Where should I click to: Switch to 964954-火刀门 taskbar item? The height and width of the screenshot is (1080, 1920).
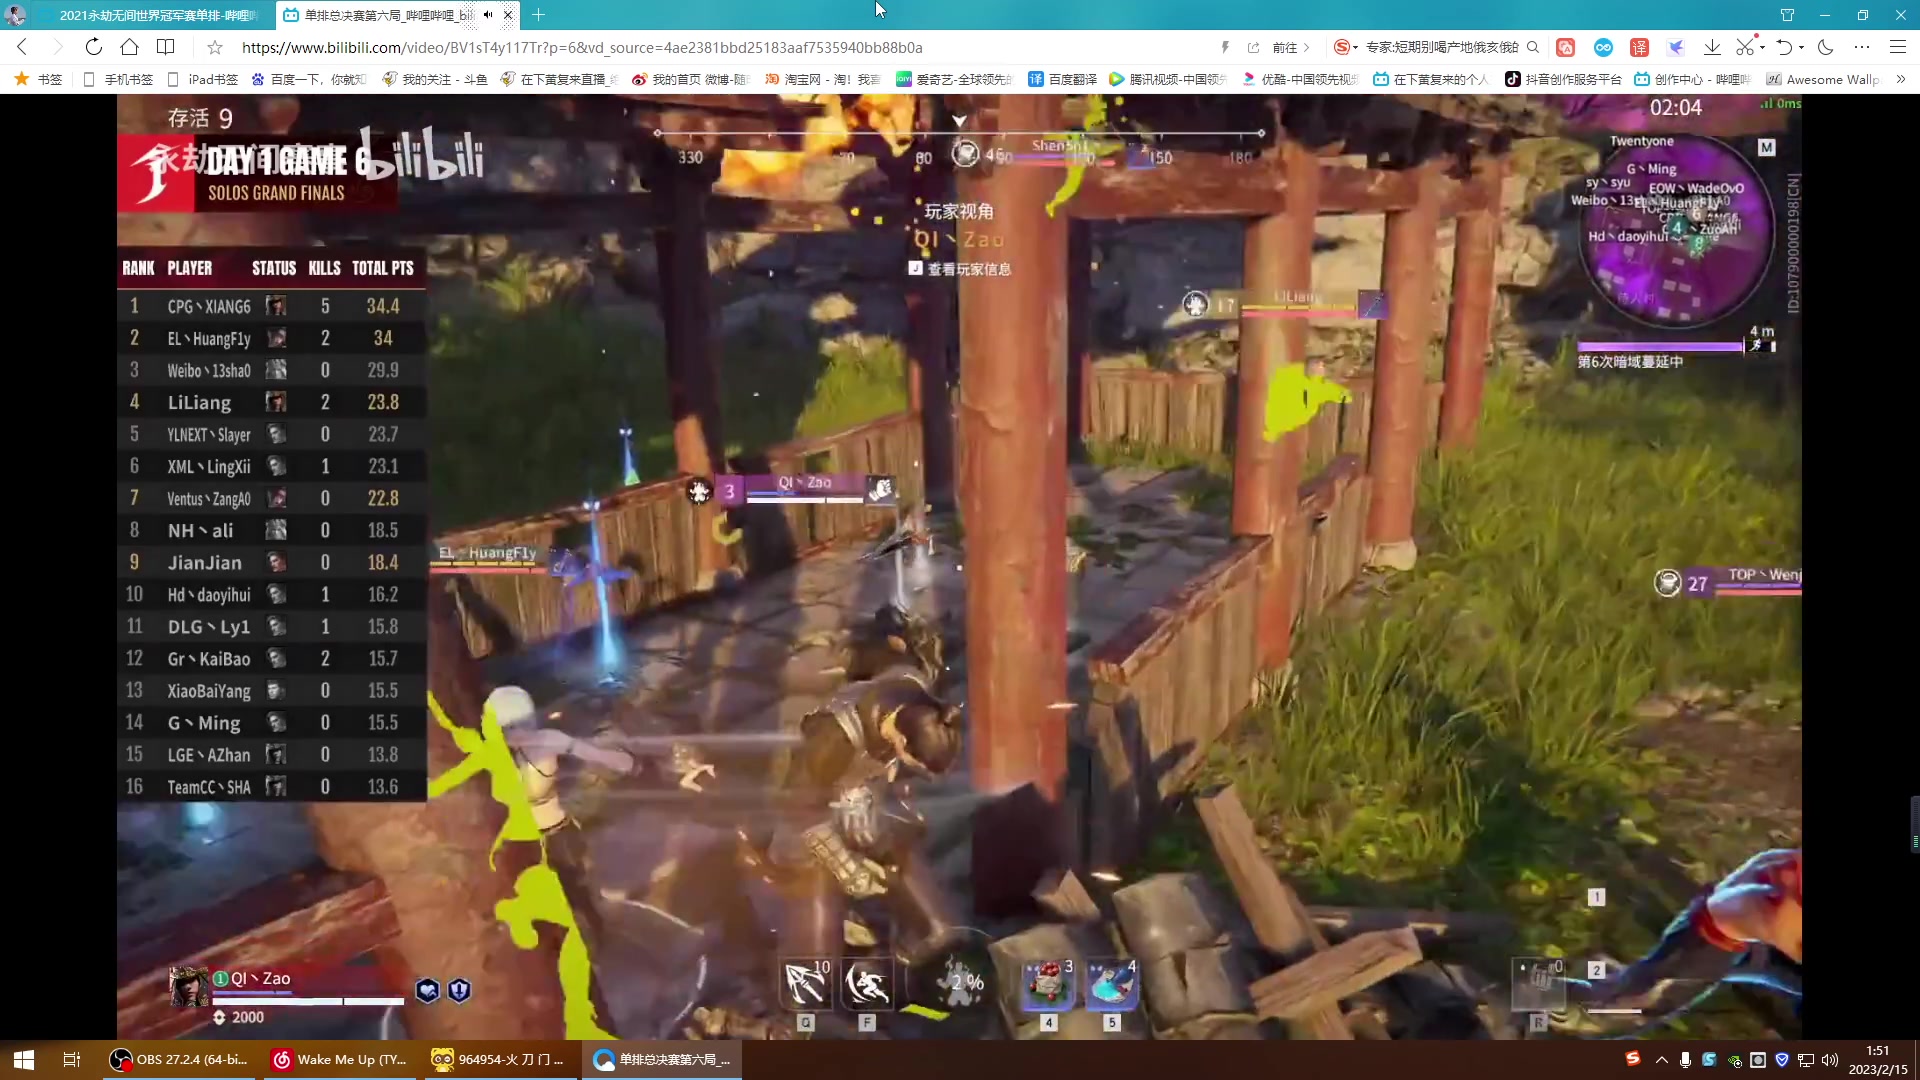[501, 1060]
